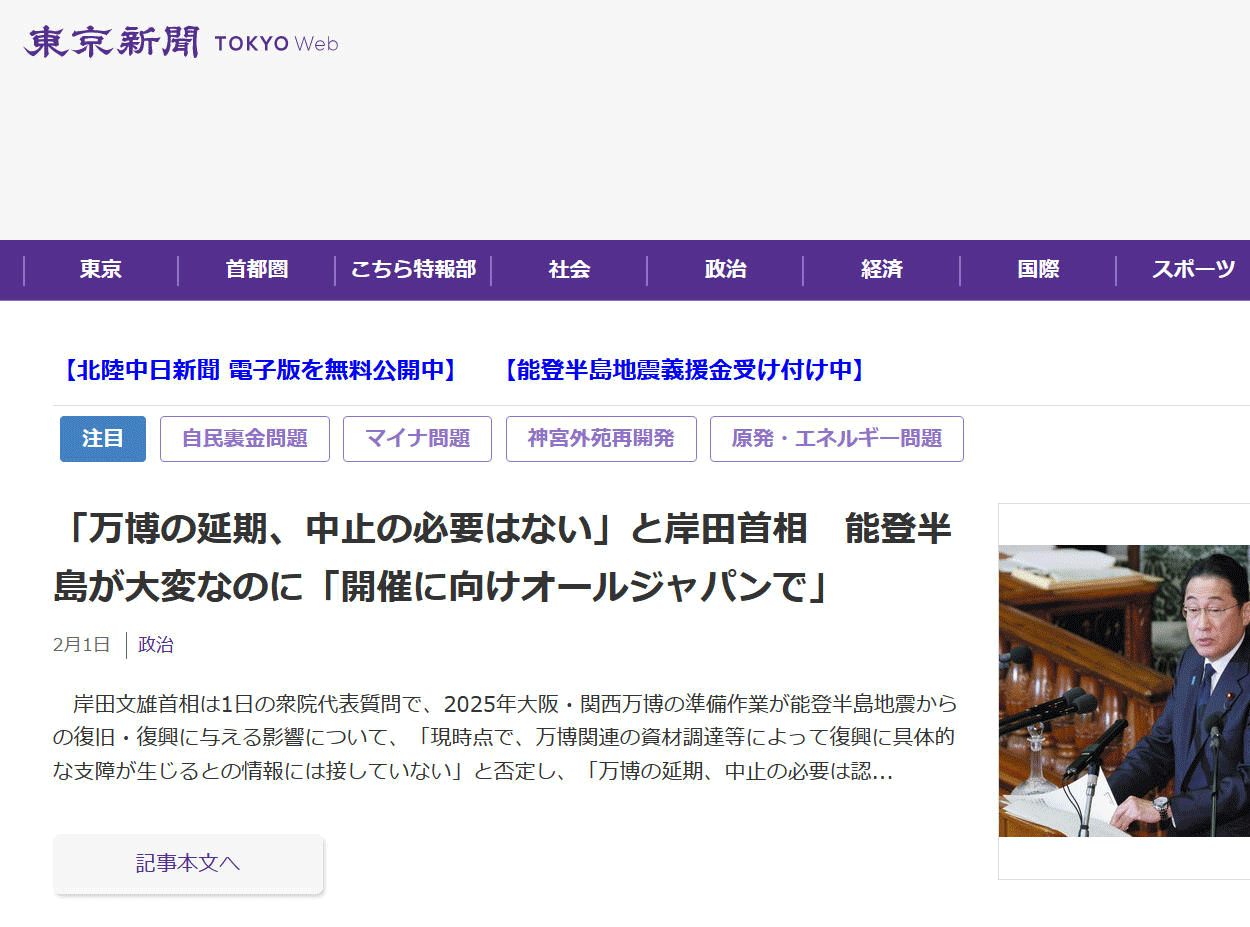Open 能登半島地震義援金受け付け中 link
The image size is (1250, 927).
pyautogui.click(x=684, y=370)
